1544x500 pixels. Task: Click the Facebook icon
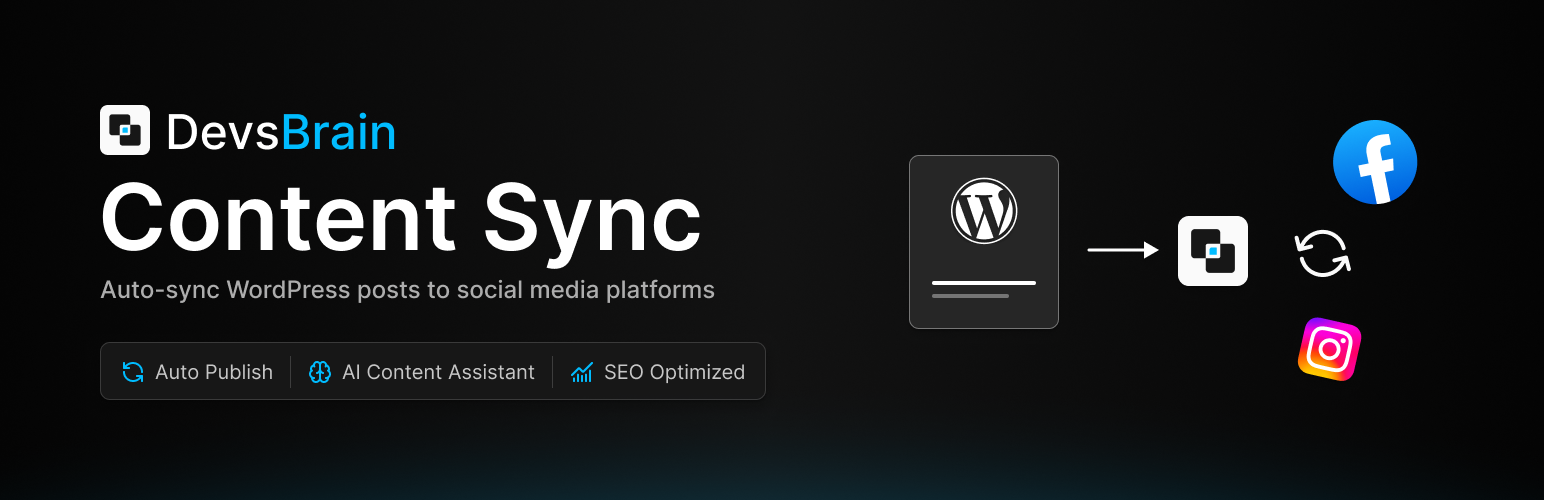[1375, 162]
